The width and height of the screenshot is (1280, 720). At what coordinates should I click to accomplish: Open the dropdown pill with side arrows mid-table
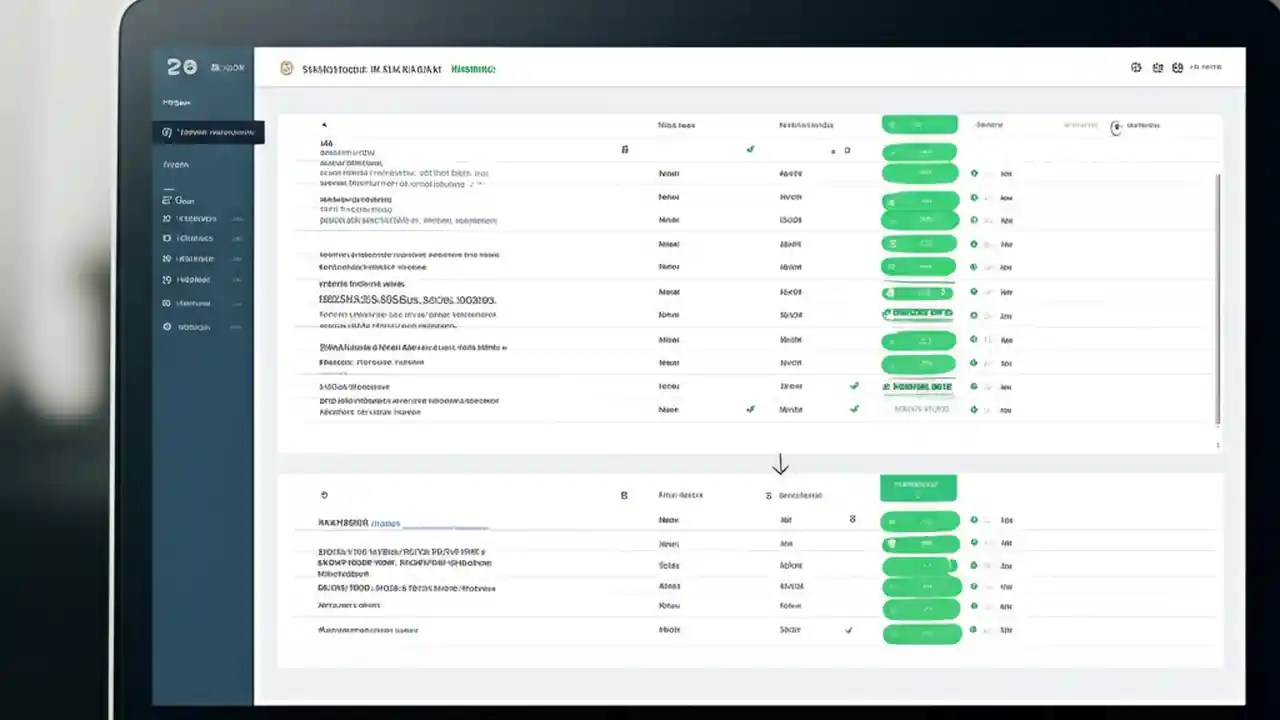coord(917,291)
